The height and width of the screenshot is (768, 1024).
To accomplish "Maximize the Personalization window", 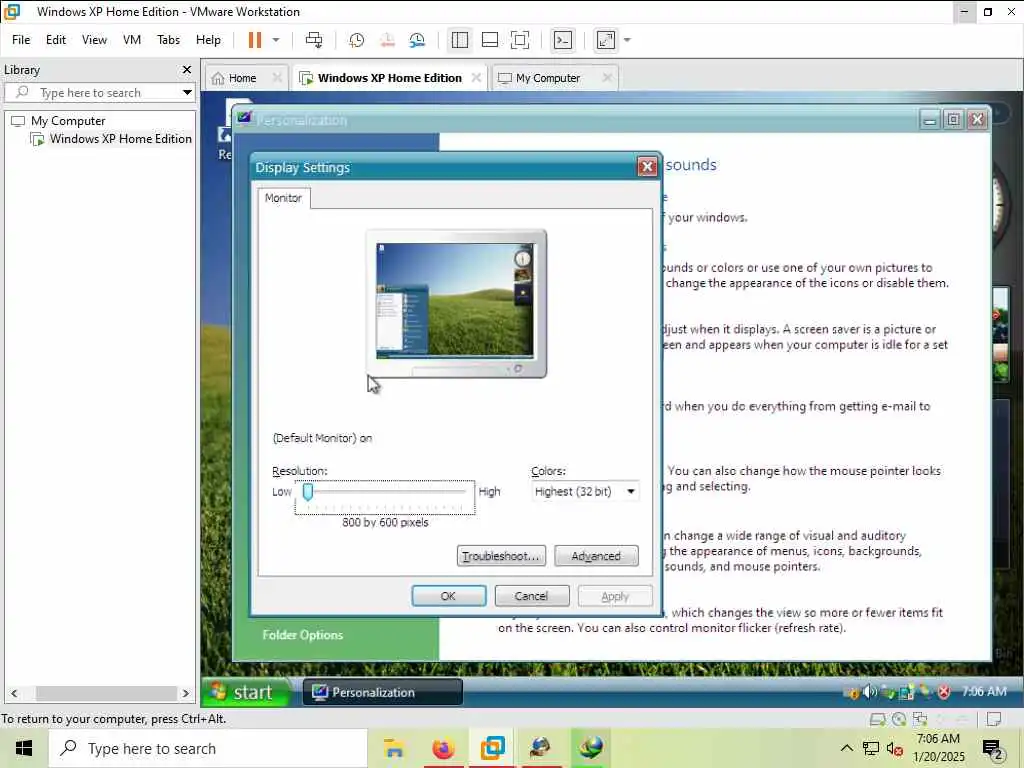I will pos(953,120).
